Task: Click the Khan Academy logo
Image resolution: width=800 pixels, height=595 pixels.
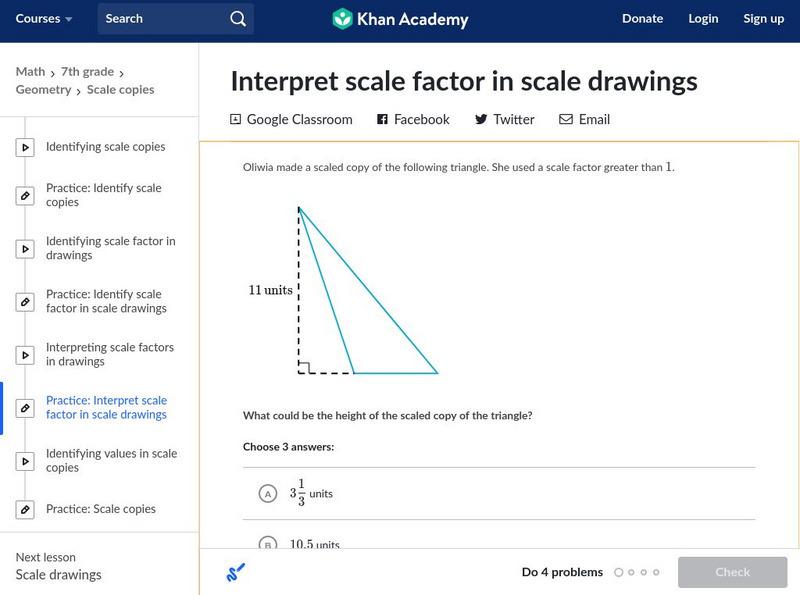Action: click(400, 18)
